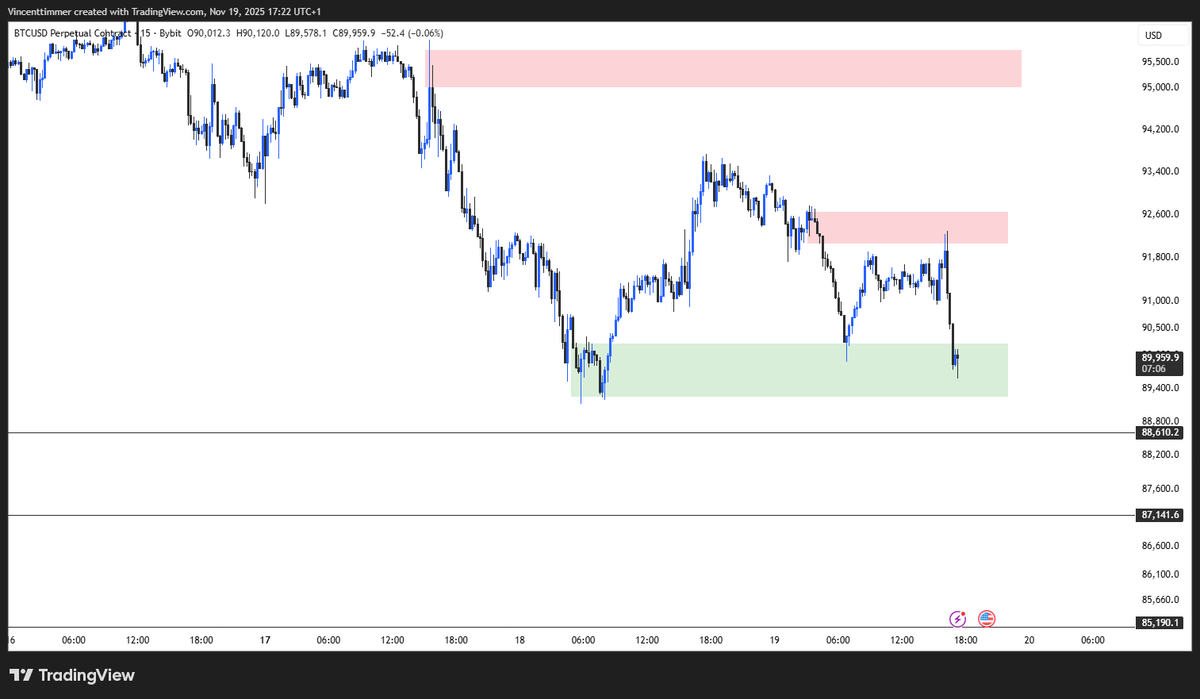Click the purple lightning event icon
Screen dimensions: 1200x699
click(958, 619)
